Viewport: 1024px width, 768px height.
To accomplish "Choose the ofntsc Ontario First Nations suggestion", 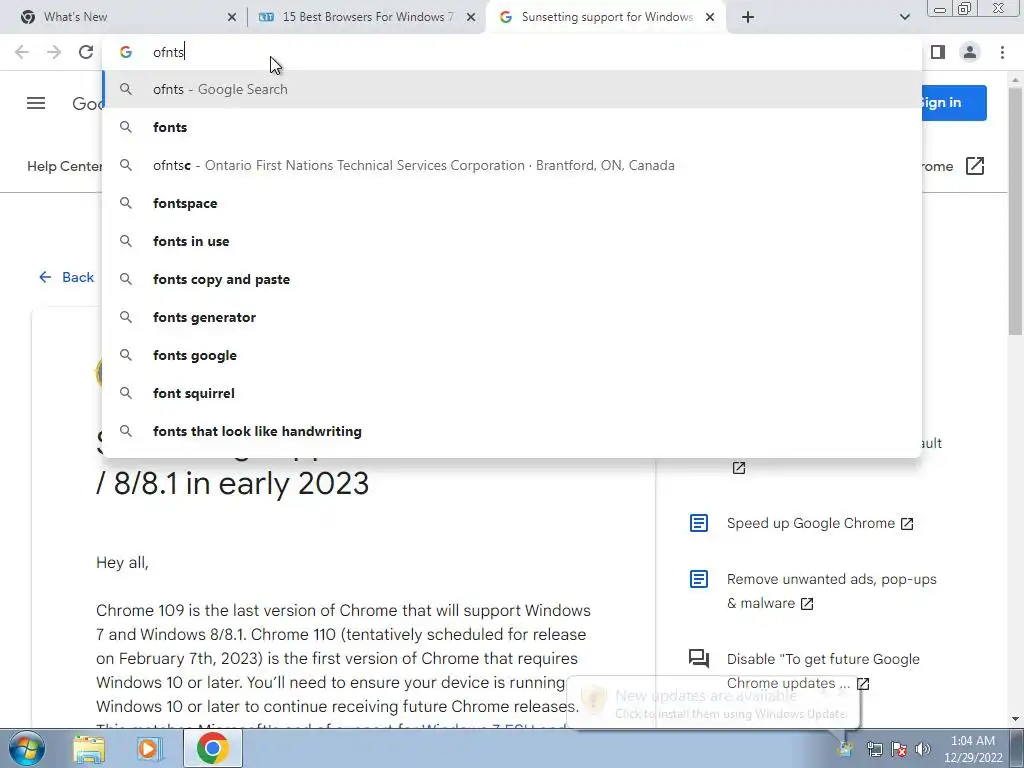I will (512, 165).
